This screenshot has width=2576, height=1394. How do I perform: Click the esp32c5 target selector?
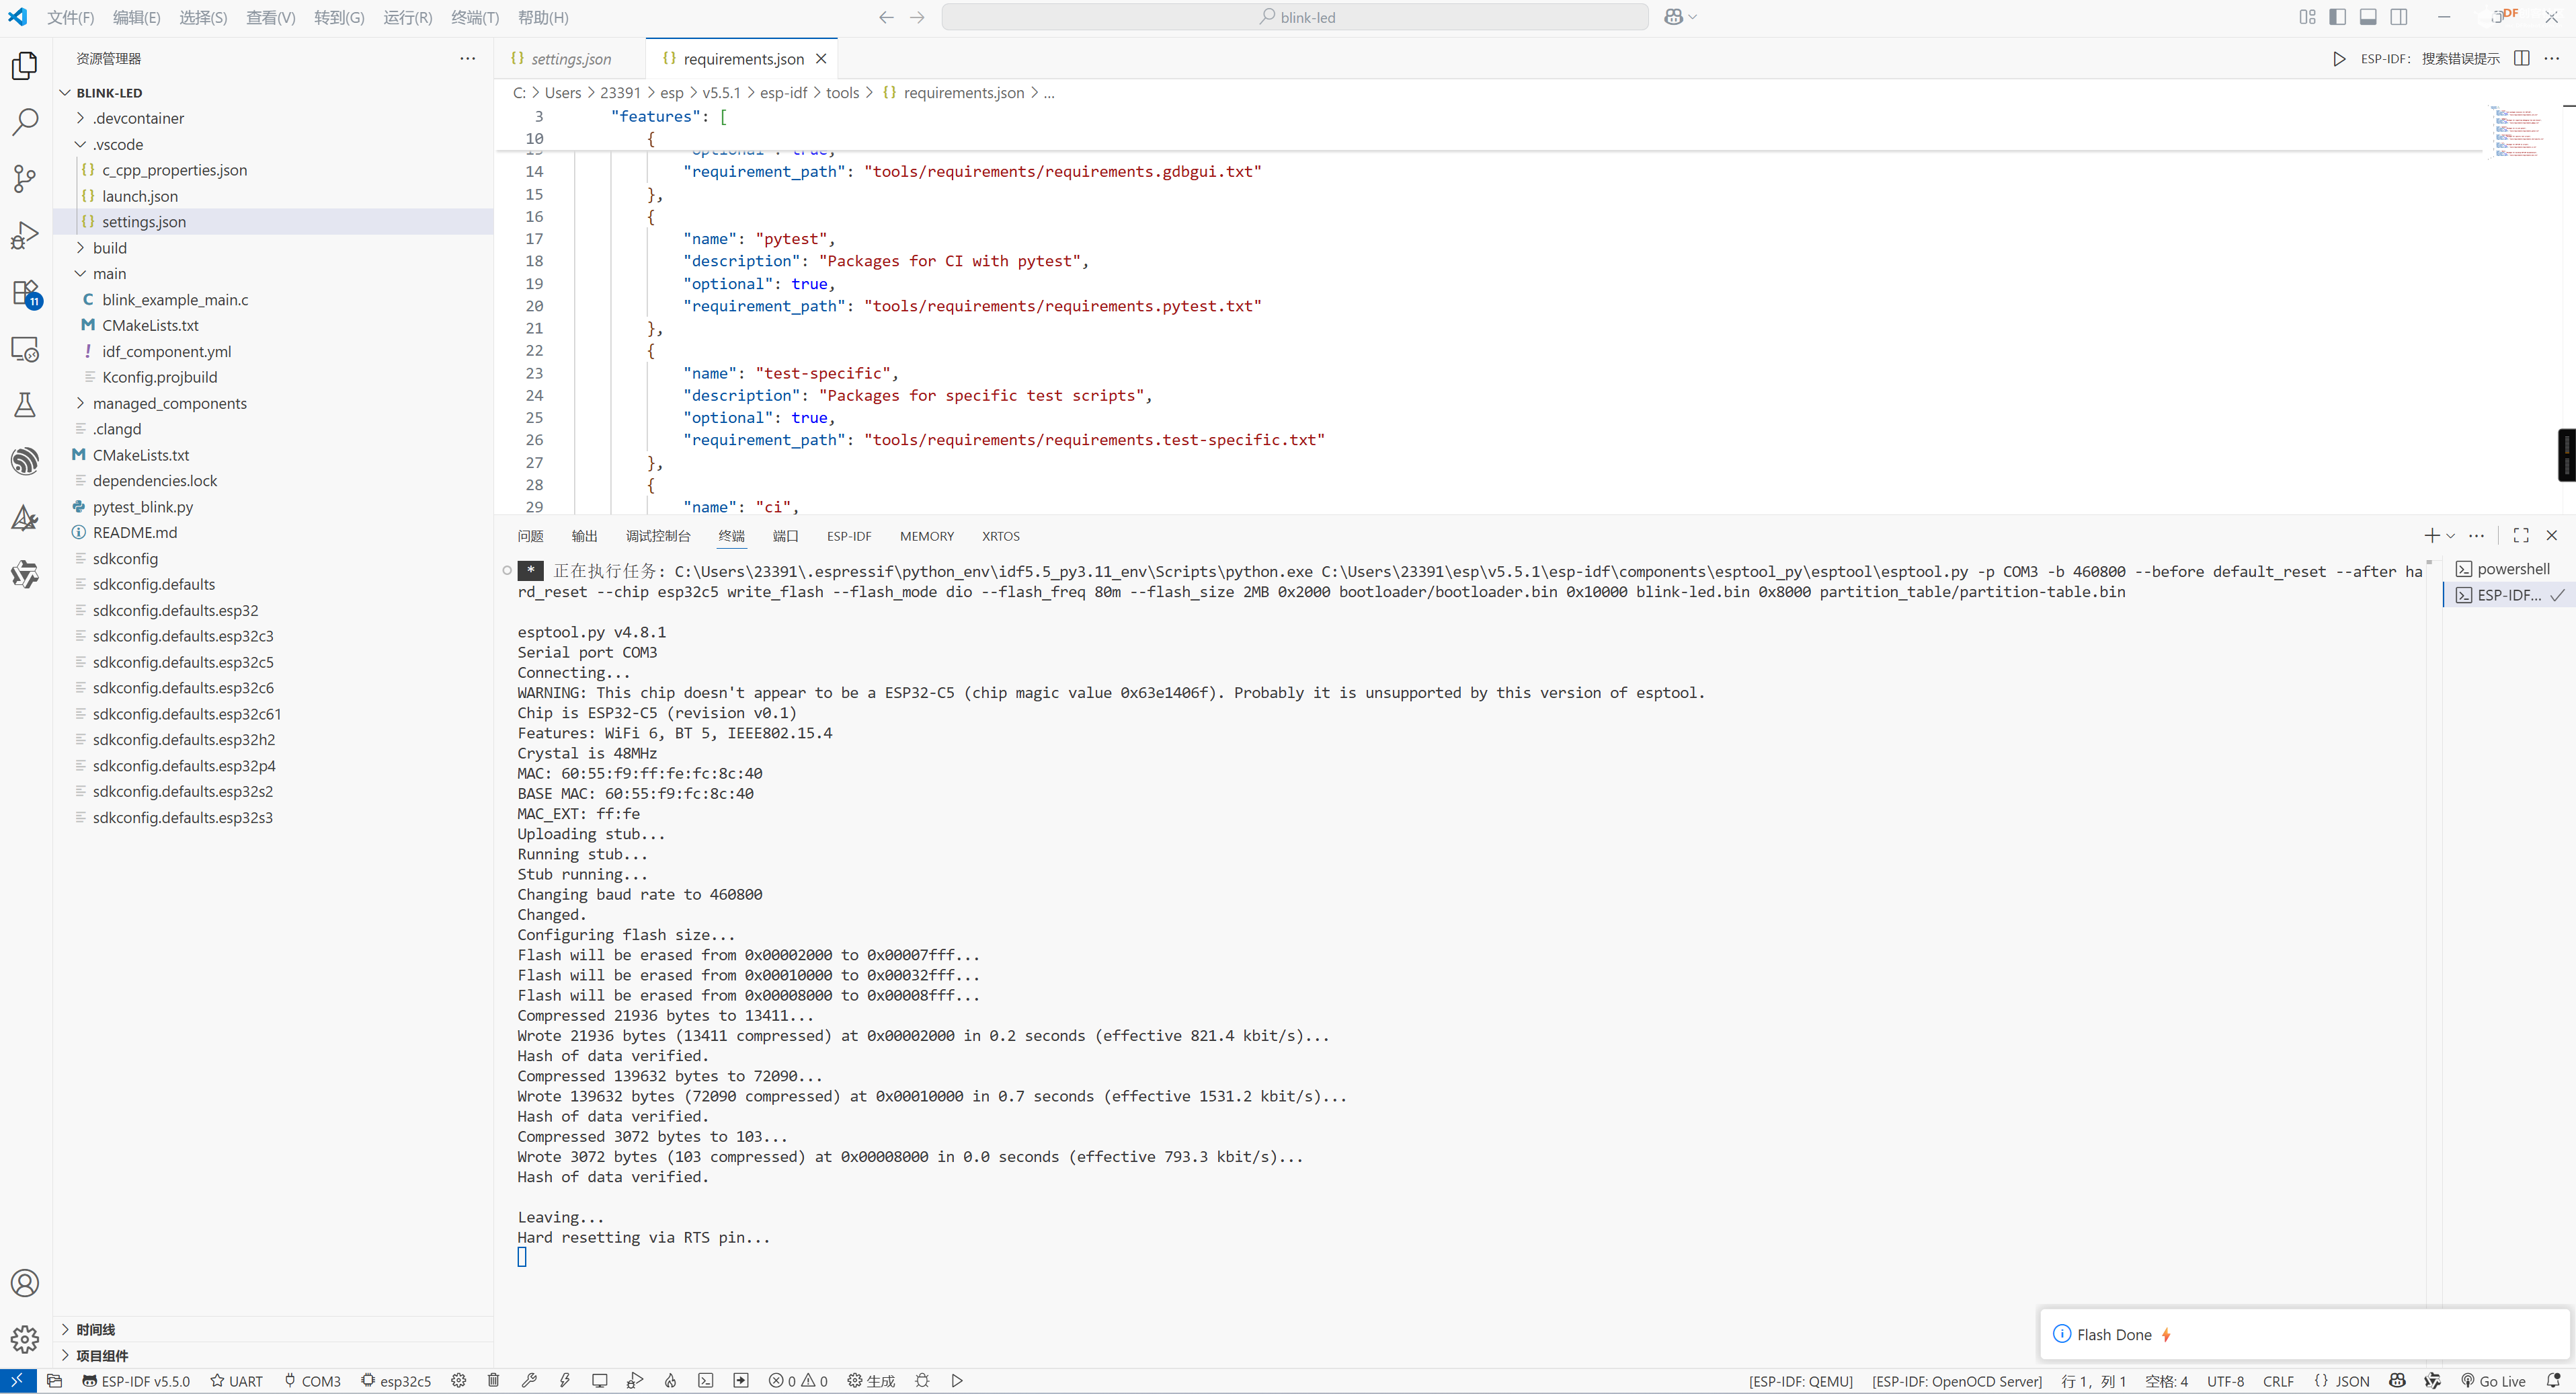click(x=396, y=1380)
